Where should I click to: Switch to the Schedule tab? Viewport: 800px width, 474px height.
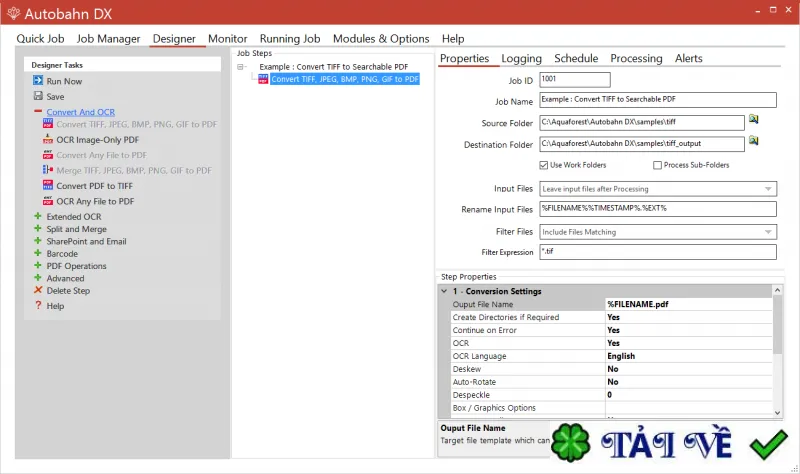[x=576, y=58]
